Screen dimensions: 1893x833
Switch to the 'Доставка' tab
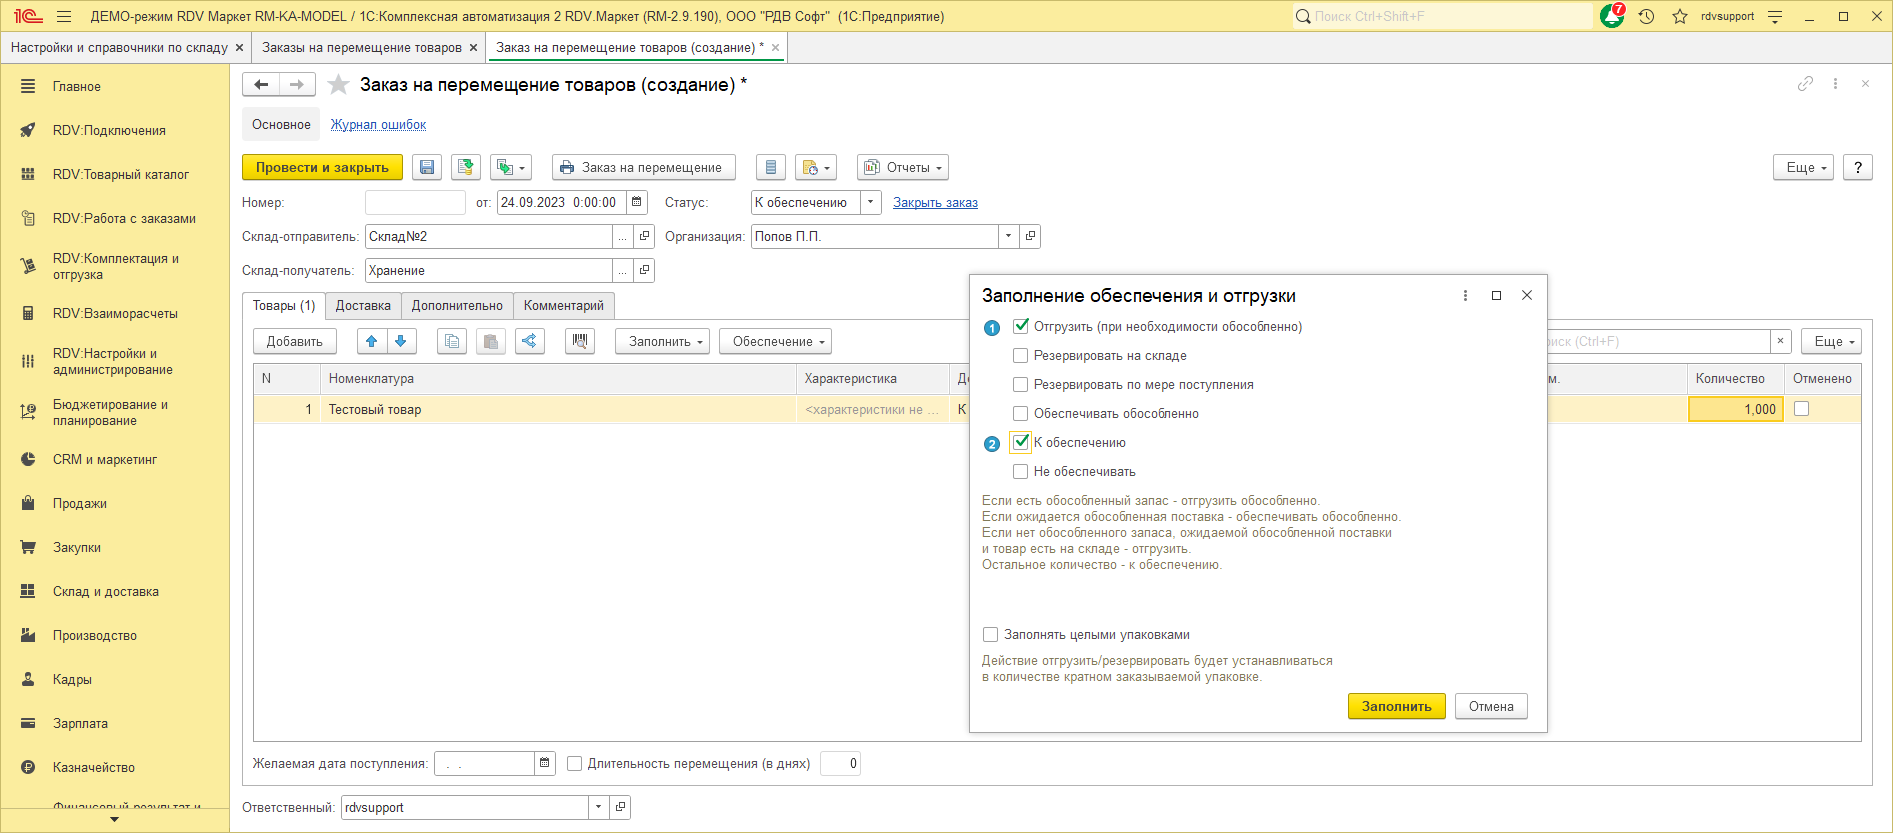[x=363, y=306]
